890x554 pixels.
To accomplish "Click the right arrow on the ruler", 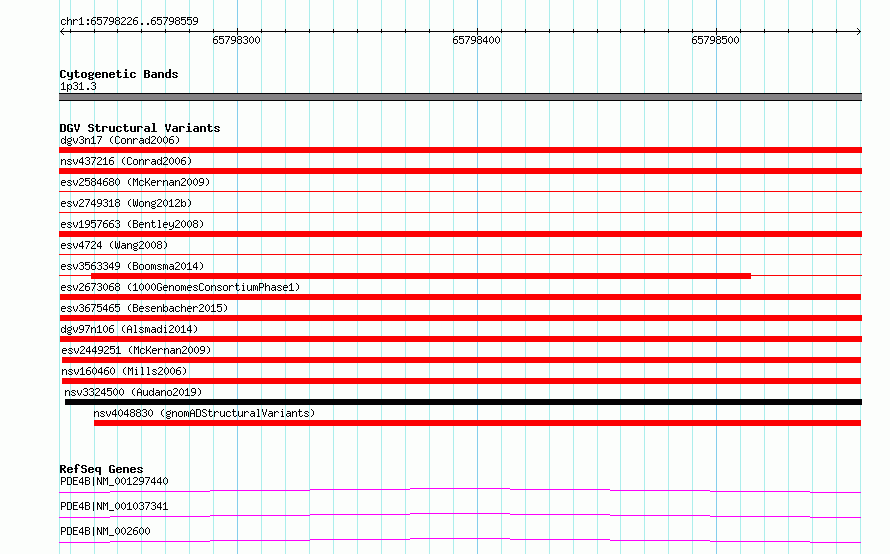I will point(858,31).
